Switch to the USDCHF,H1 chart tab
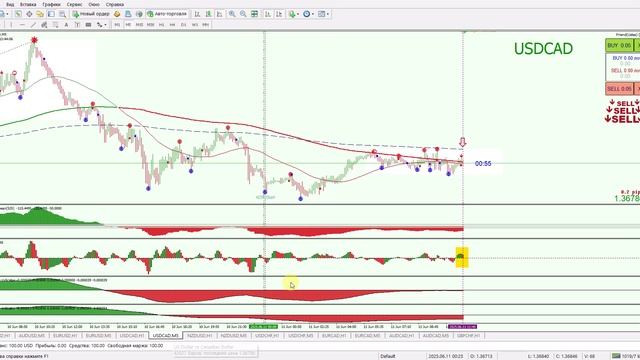Image resolution: width=640 pixels, height=360 pixels. click(x=267, y=336)
